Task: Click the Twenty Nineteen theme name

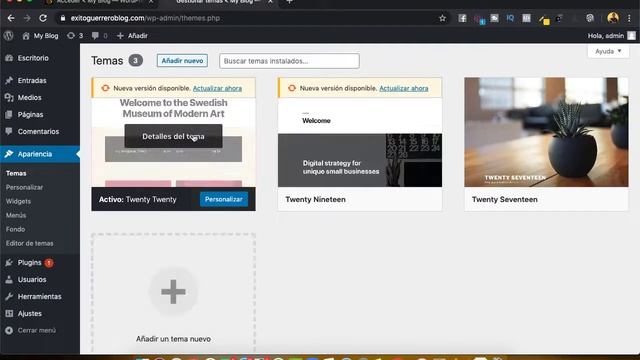Action: click(316, 200)
